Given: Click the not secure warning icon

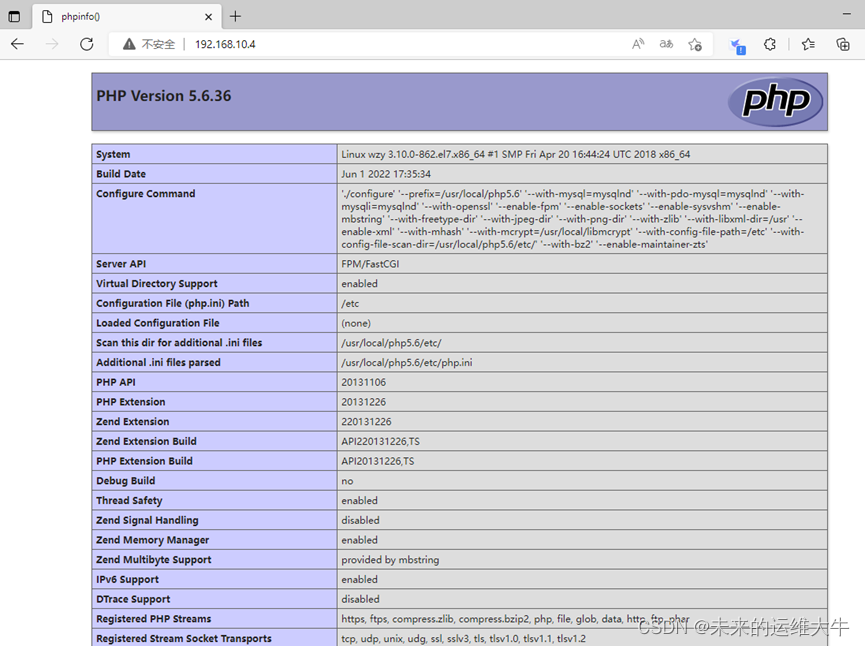Looking at the screenshot, I should tap(129, 44).
